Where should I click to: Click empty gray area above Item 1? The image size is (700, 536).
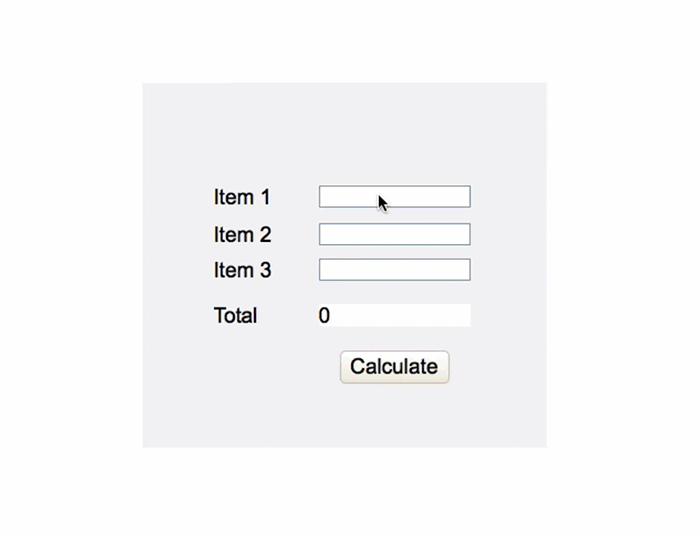pos(345,134)
